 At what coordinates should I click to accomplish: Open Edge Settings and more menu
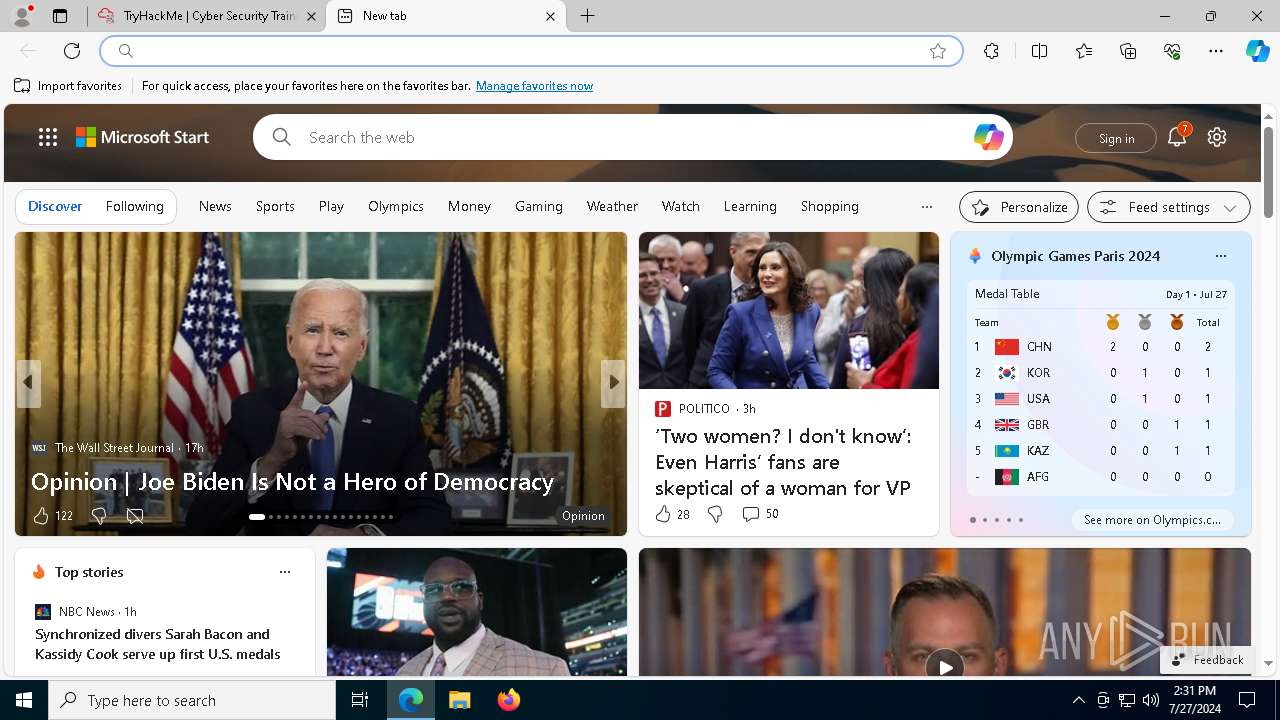(1216, 51)
